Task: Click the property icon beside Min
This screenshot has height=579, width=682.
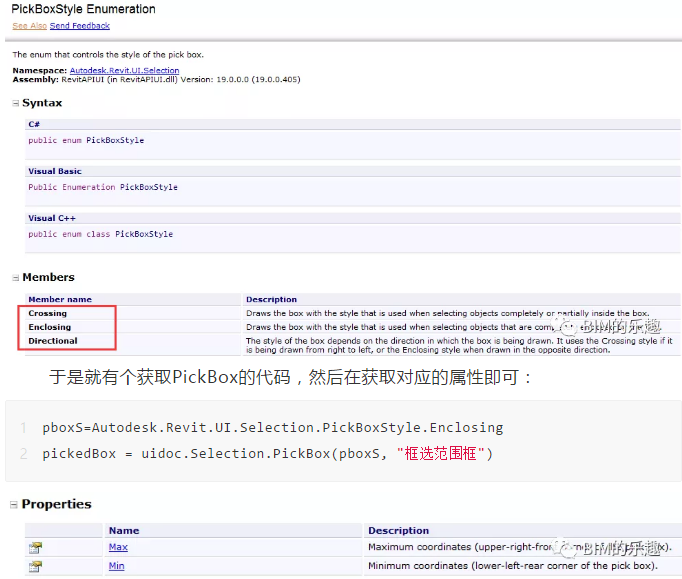Action: (35, 566)
